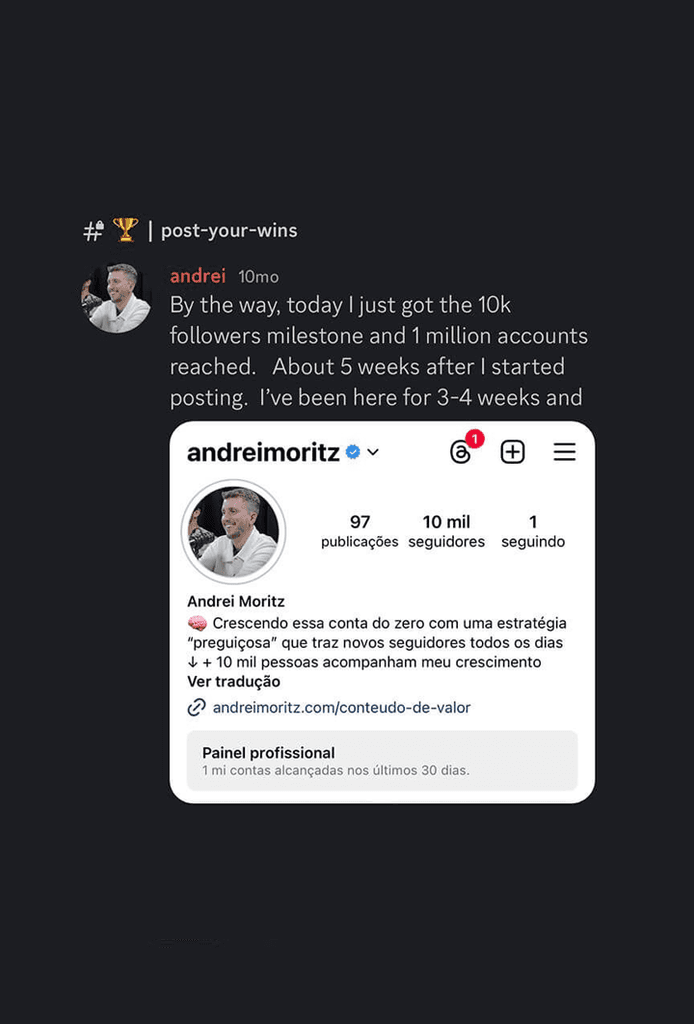Click the 10mo message timestamp

pos(259,277)
